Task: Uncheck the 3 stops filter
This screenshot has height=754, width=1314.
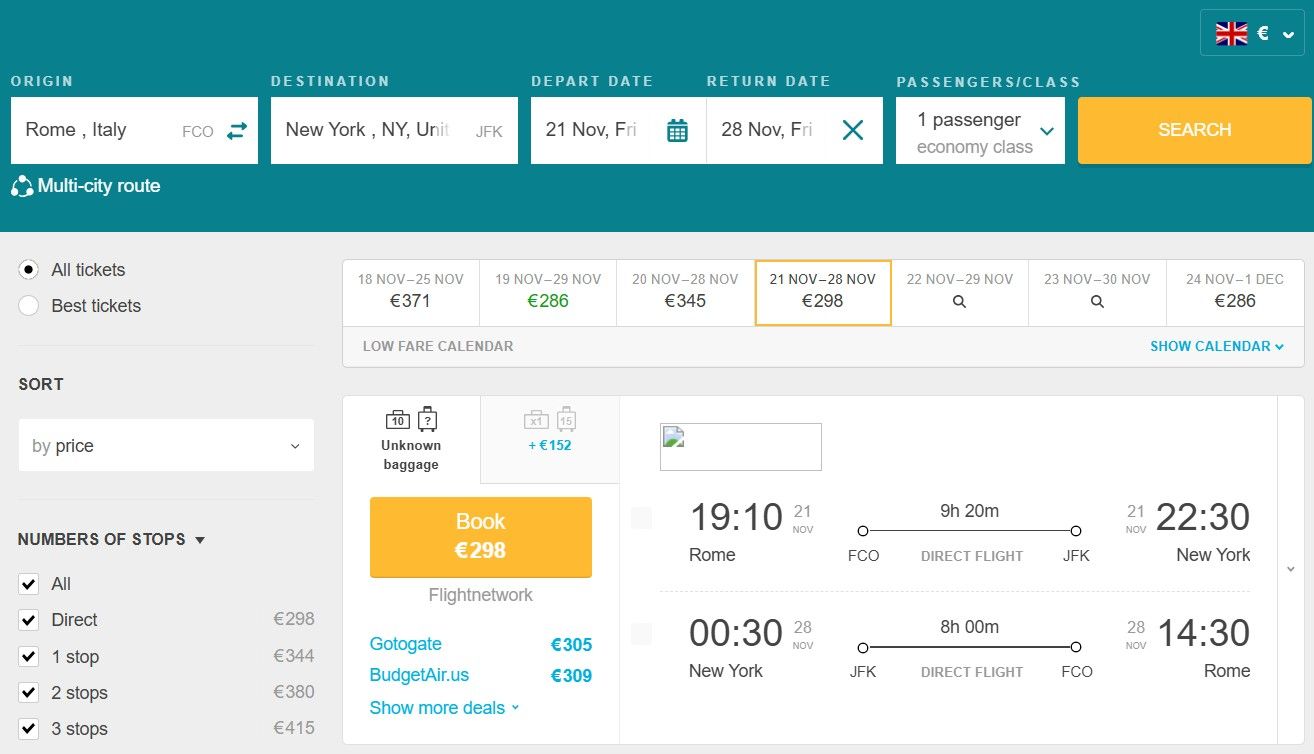Action: point(29,729)
